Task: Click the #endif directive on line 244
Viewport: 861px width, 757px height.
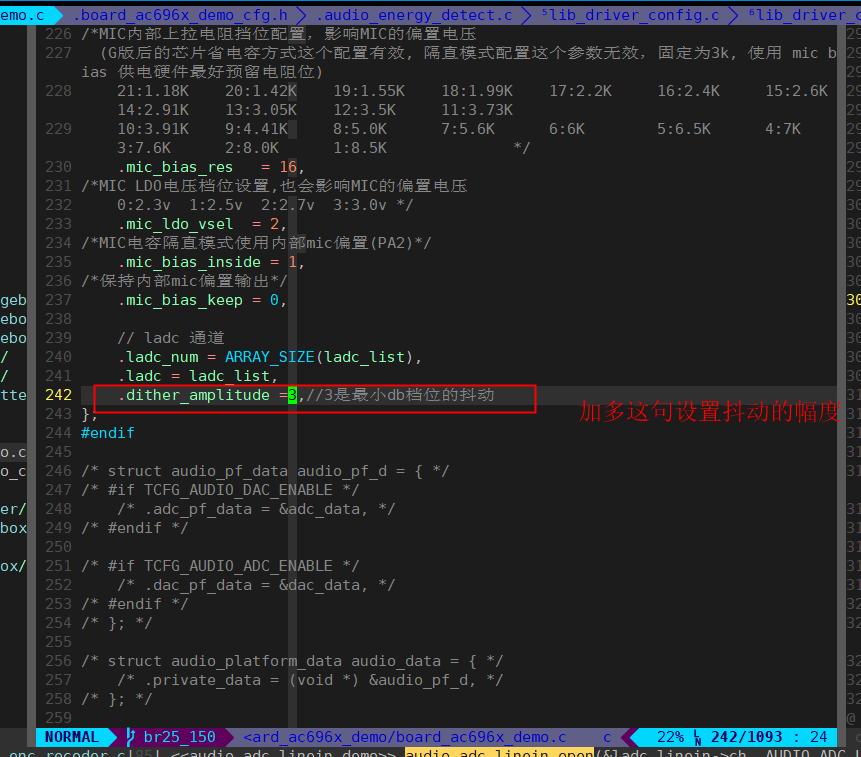Action: 108,433
